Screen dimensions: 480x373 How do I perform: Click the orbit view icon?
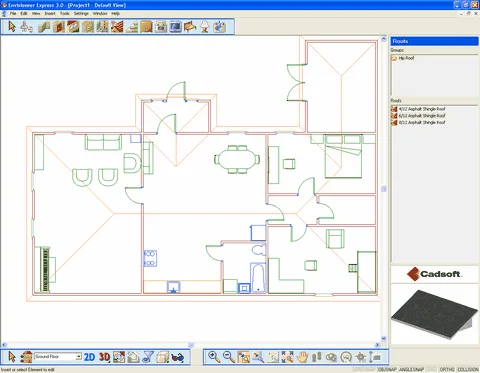(346, 357)
